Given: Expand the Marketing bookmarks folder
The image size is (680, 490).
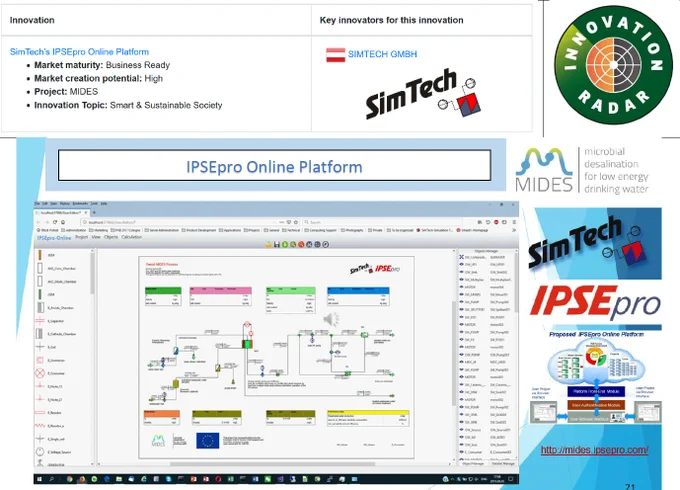Looking at the screenshot, I should [x=98, y=230].
